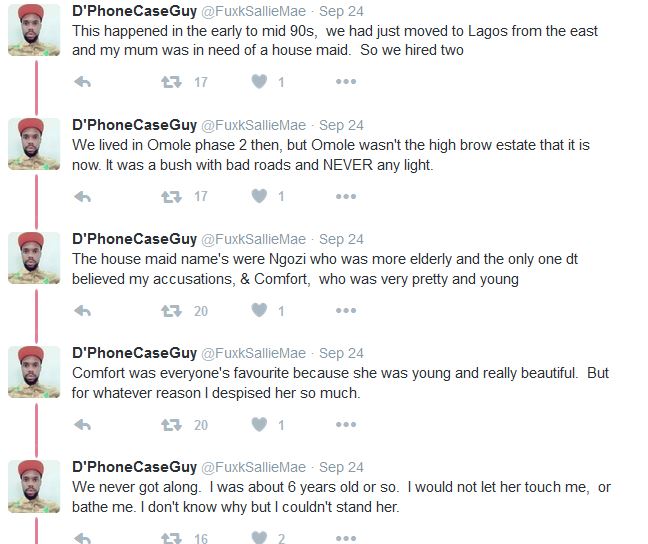Open the Sep 24 timestamp of third tweet
This screenshot has height=544, width=648.
341,239
